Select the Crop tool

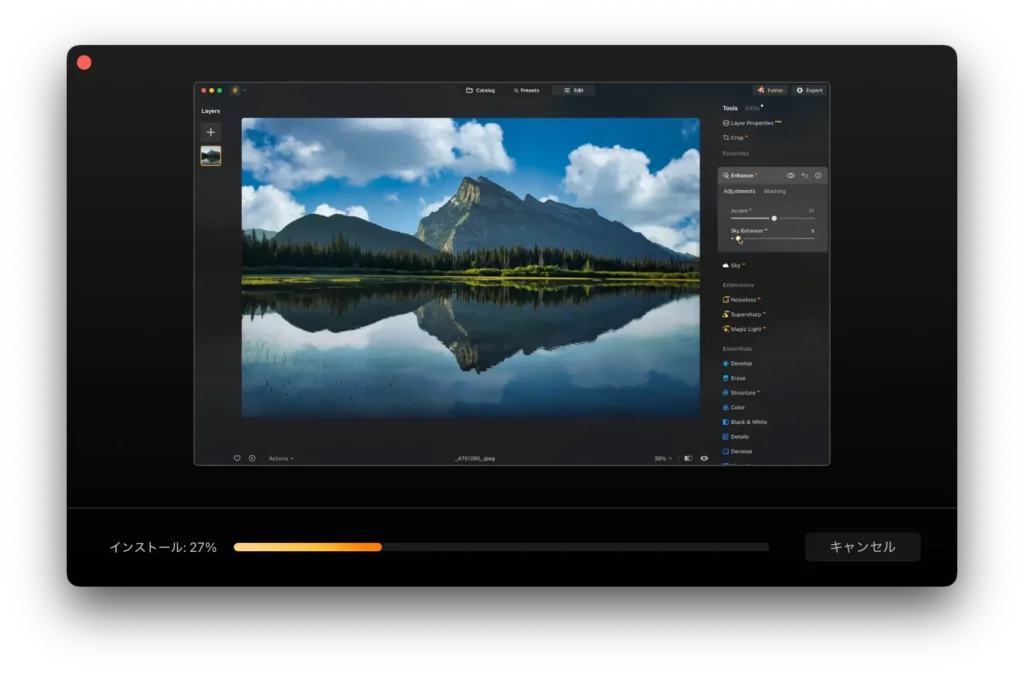pyautogui.click(x=734, y=137)
